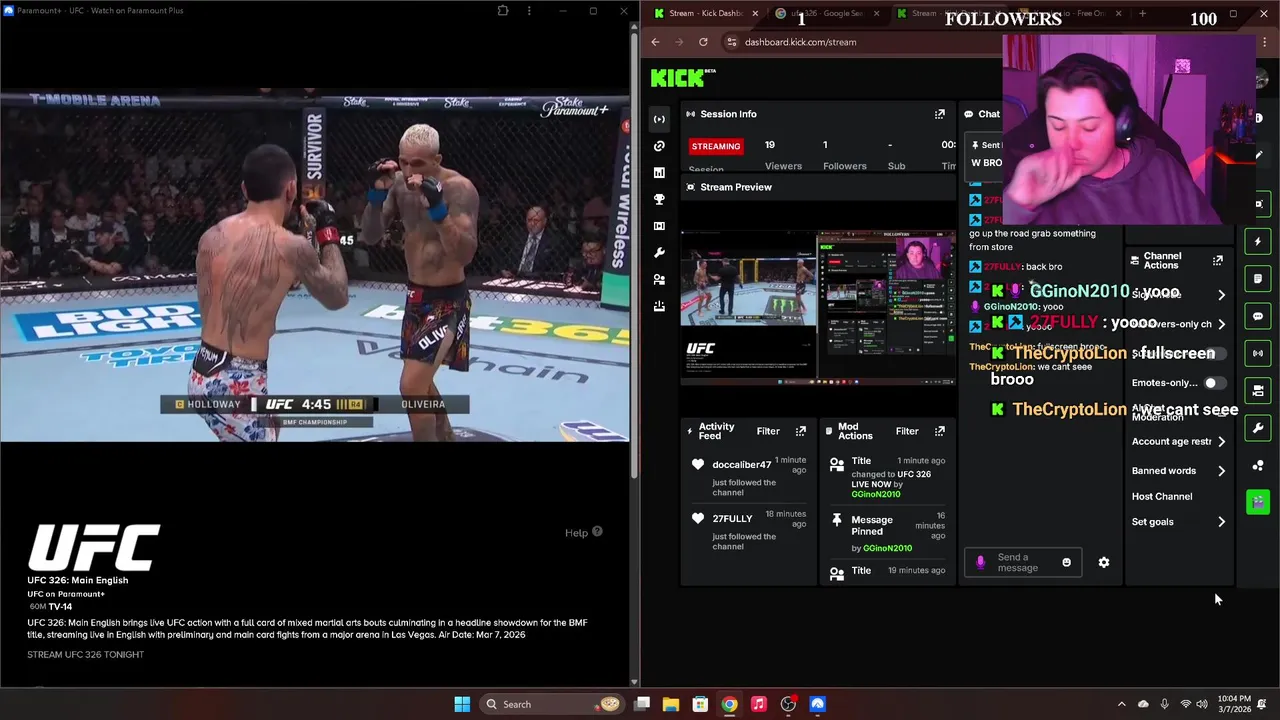Click the lightning bolt widget in right rail
The height and width of the screenshot is (720, 1280).
(1258, 241)
